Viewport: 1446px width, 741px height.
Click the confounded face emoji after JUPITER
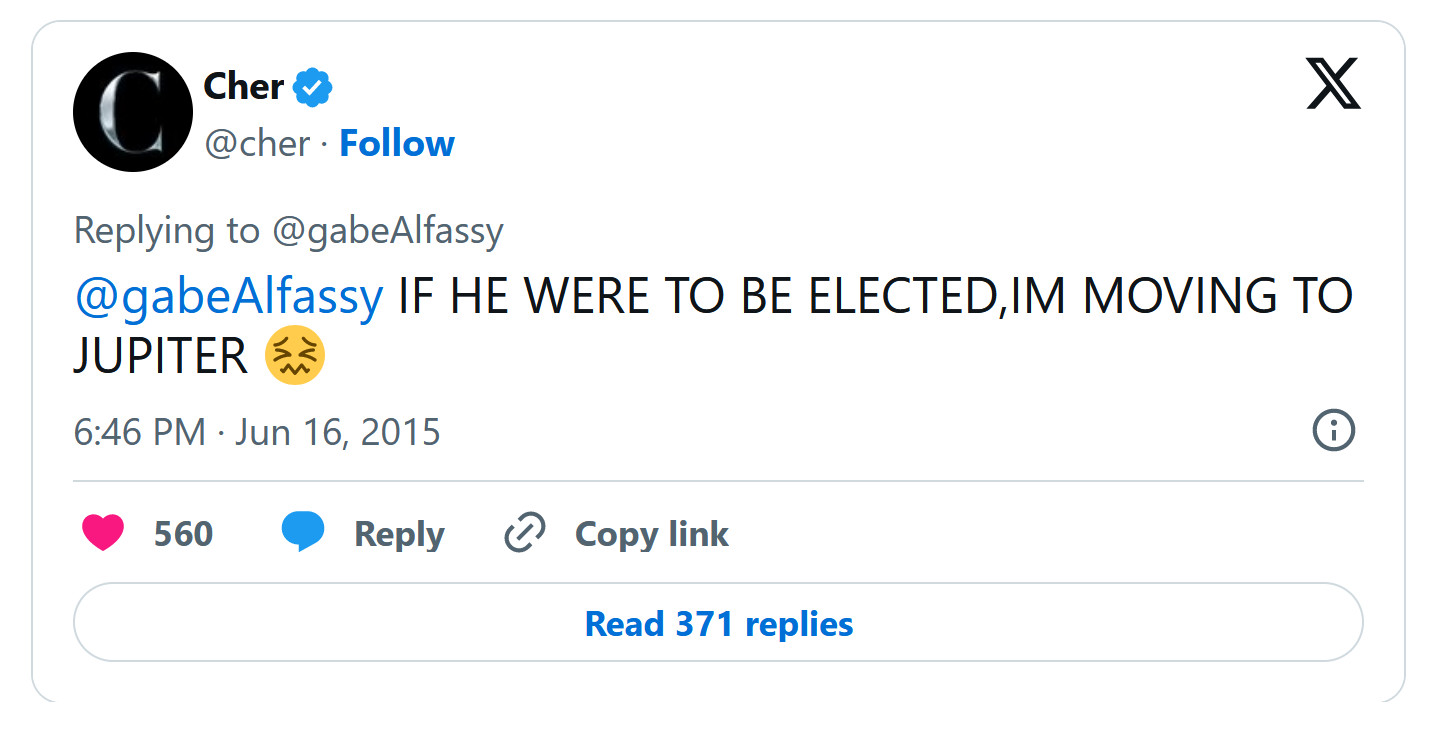[295, 358]
